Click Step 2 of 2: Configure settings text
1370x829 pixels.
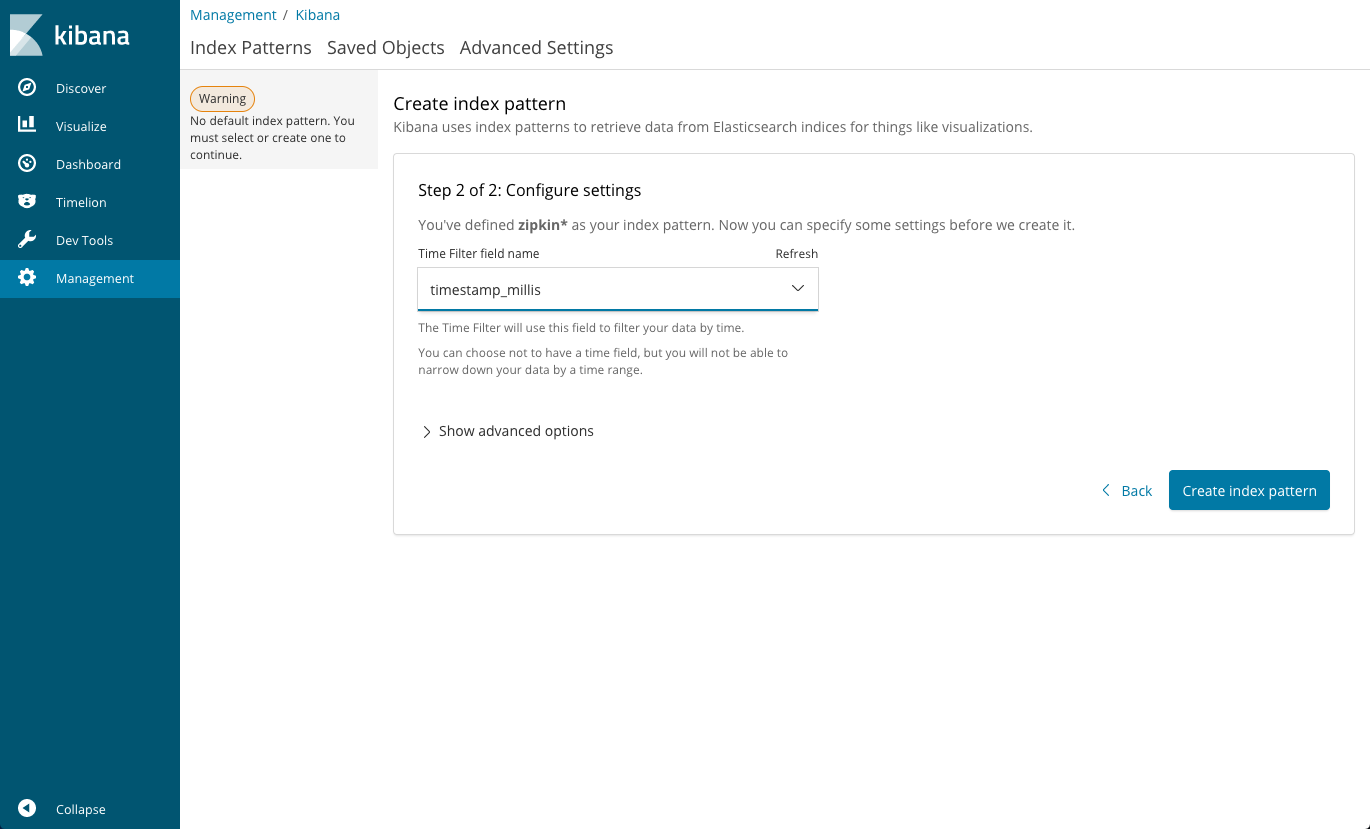click(x=530, y=190)
